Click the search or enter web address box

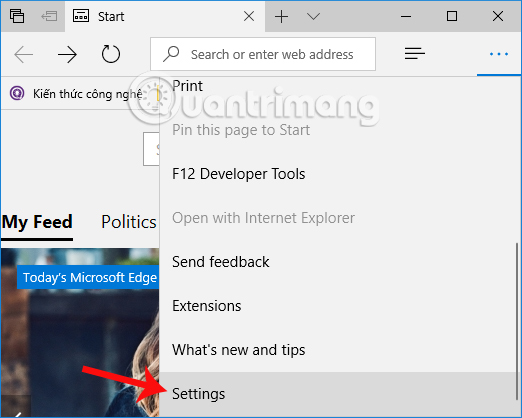pos(263,54)
